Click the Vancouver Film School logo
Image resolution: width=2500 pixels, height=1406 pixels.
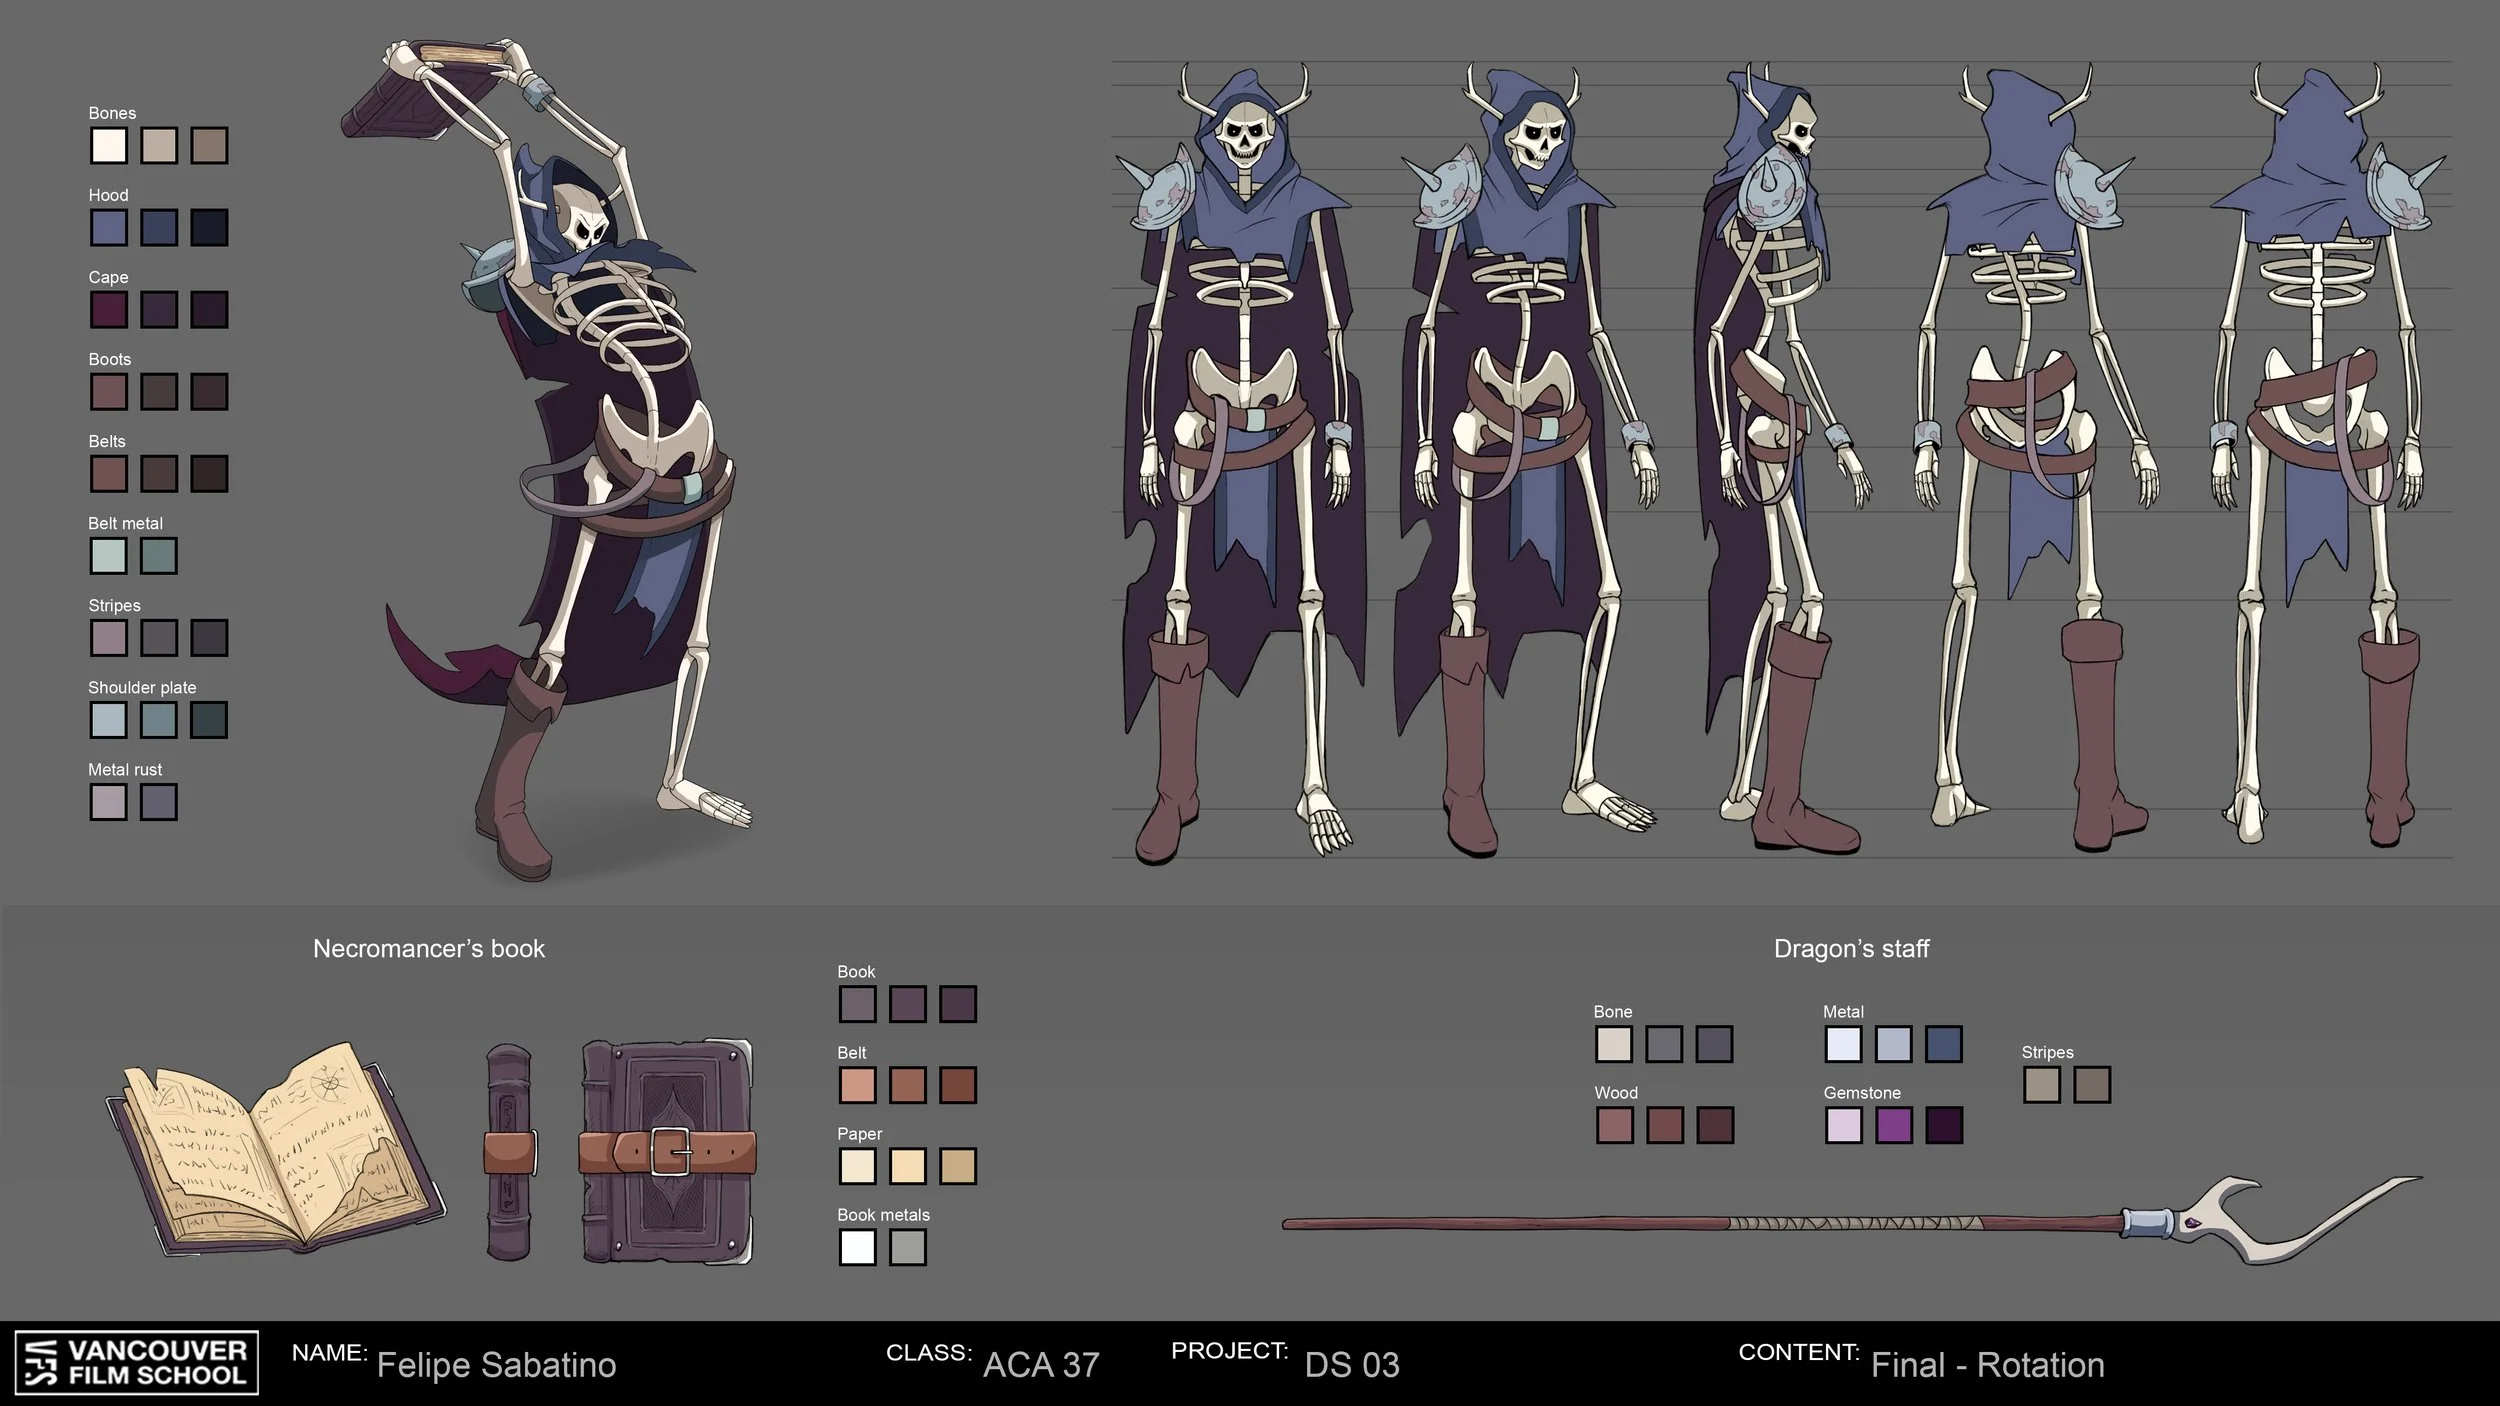pyautogui.click(x=135, y=1363)
